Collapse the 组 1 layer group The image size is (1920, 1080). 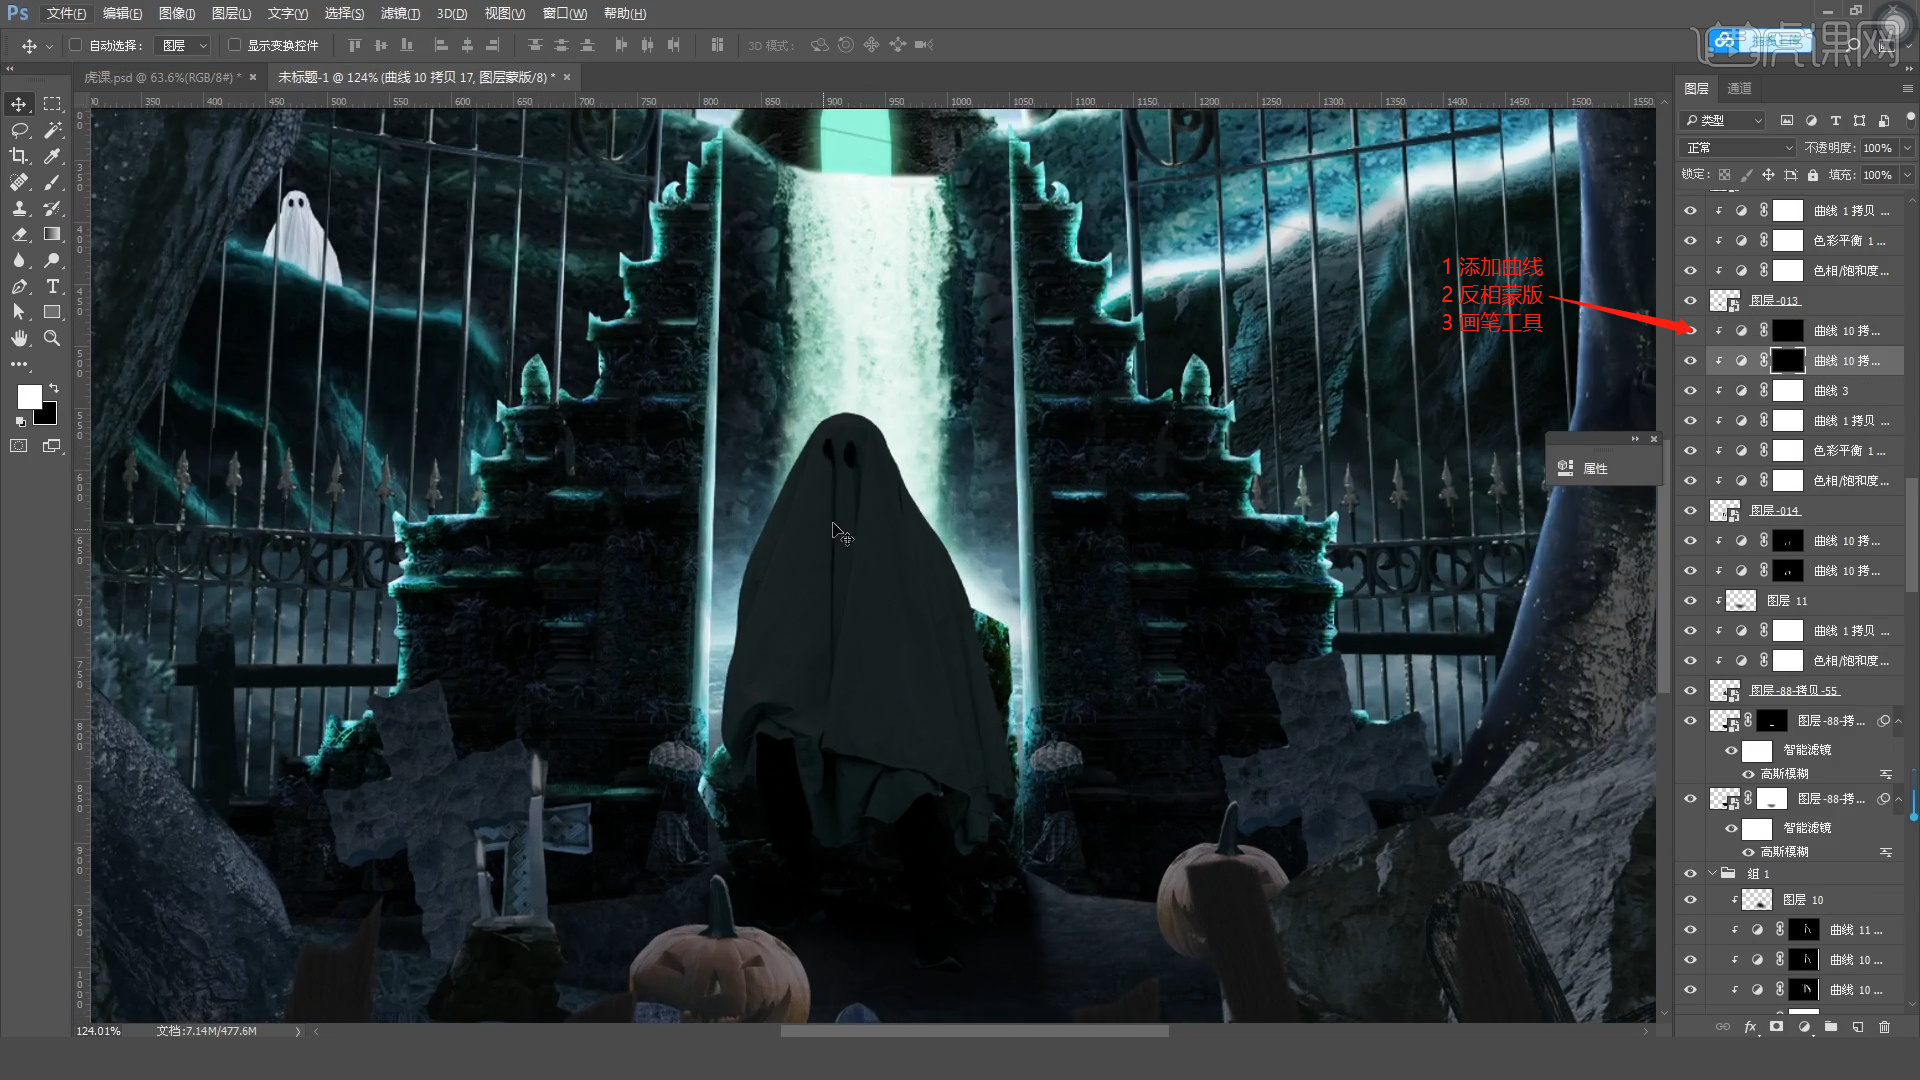[x=1712, y=873]
